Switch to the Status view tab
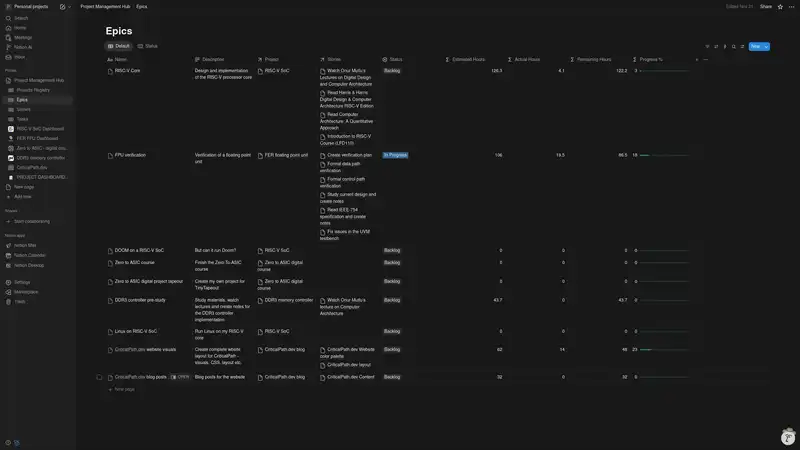Image resolution: width=800 pixels, height=450 pixels. 148,46
